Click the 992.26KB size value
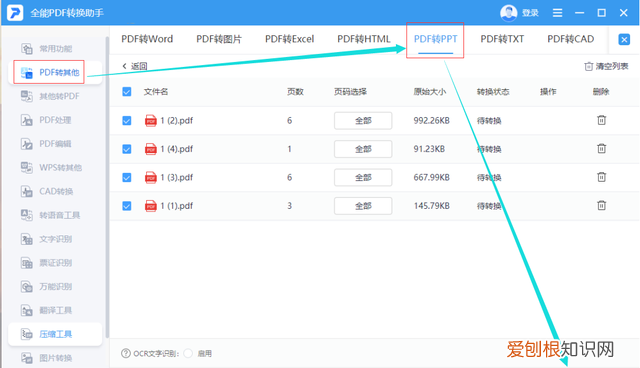The height and width of the screenshot is (368, 640). 431,121
